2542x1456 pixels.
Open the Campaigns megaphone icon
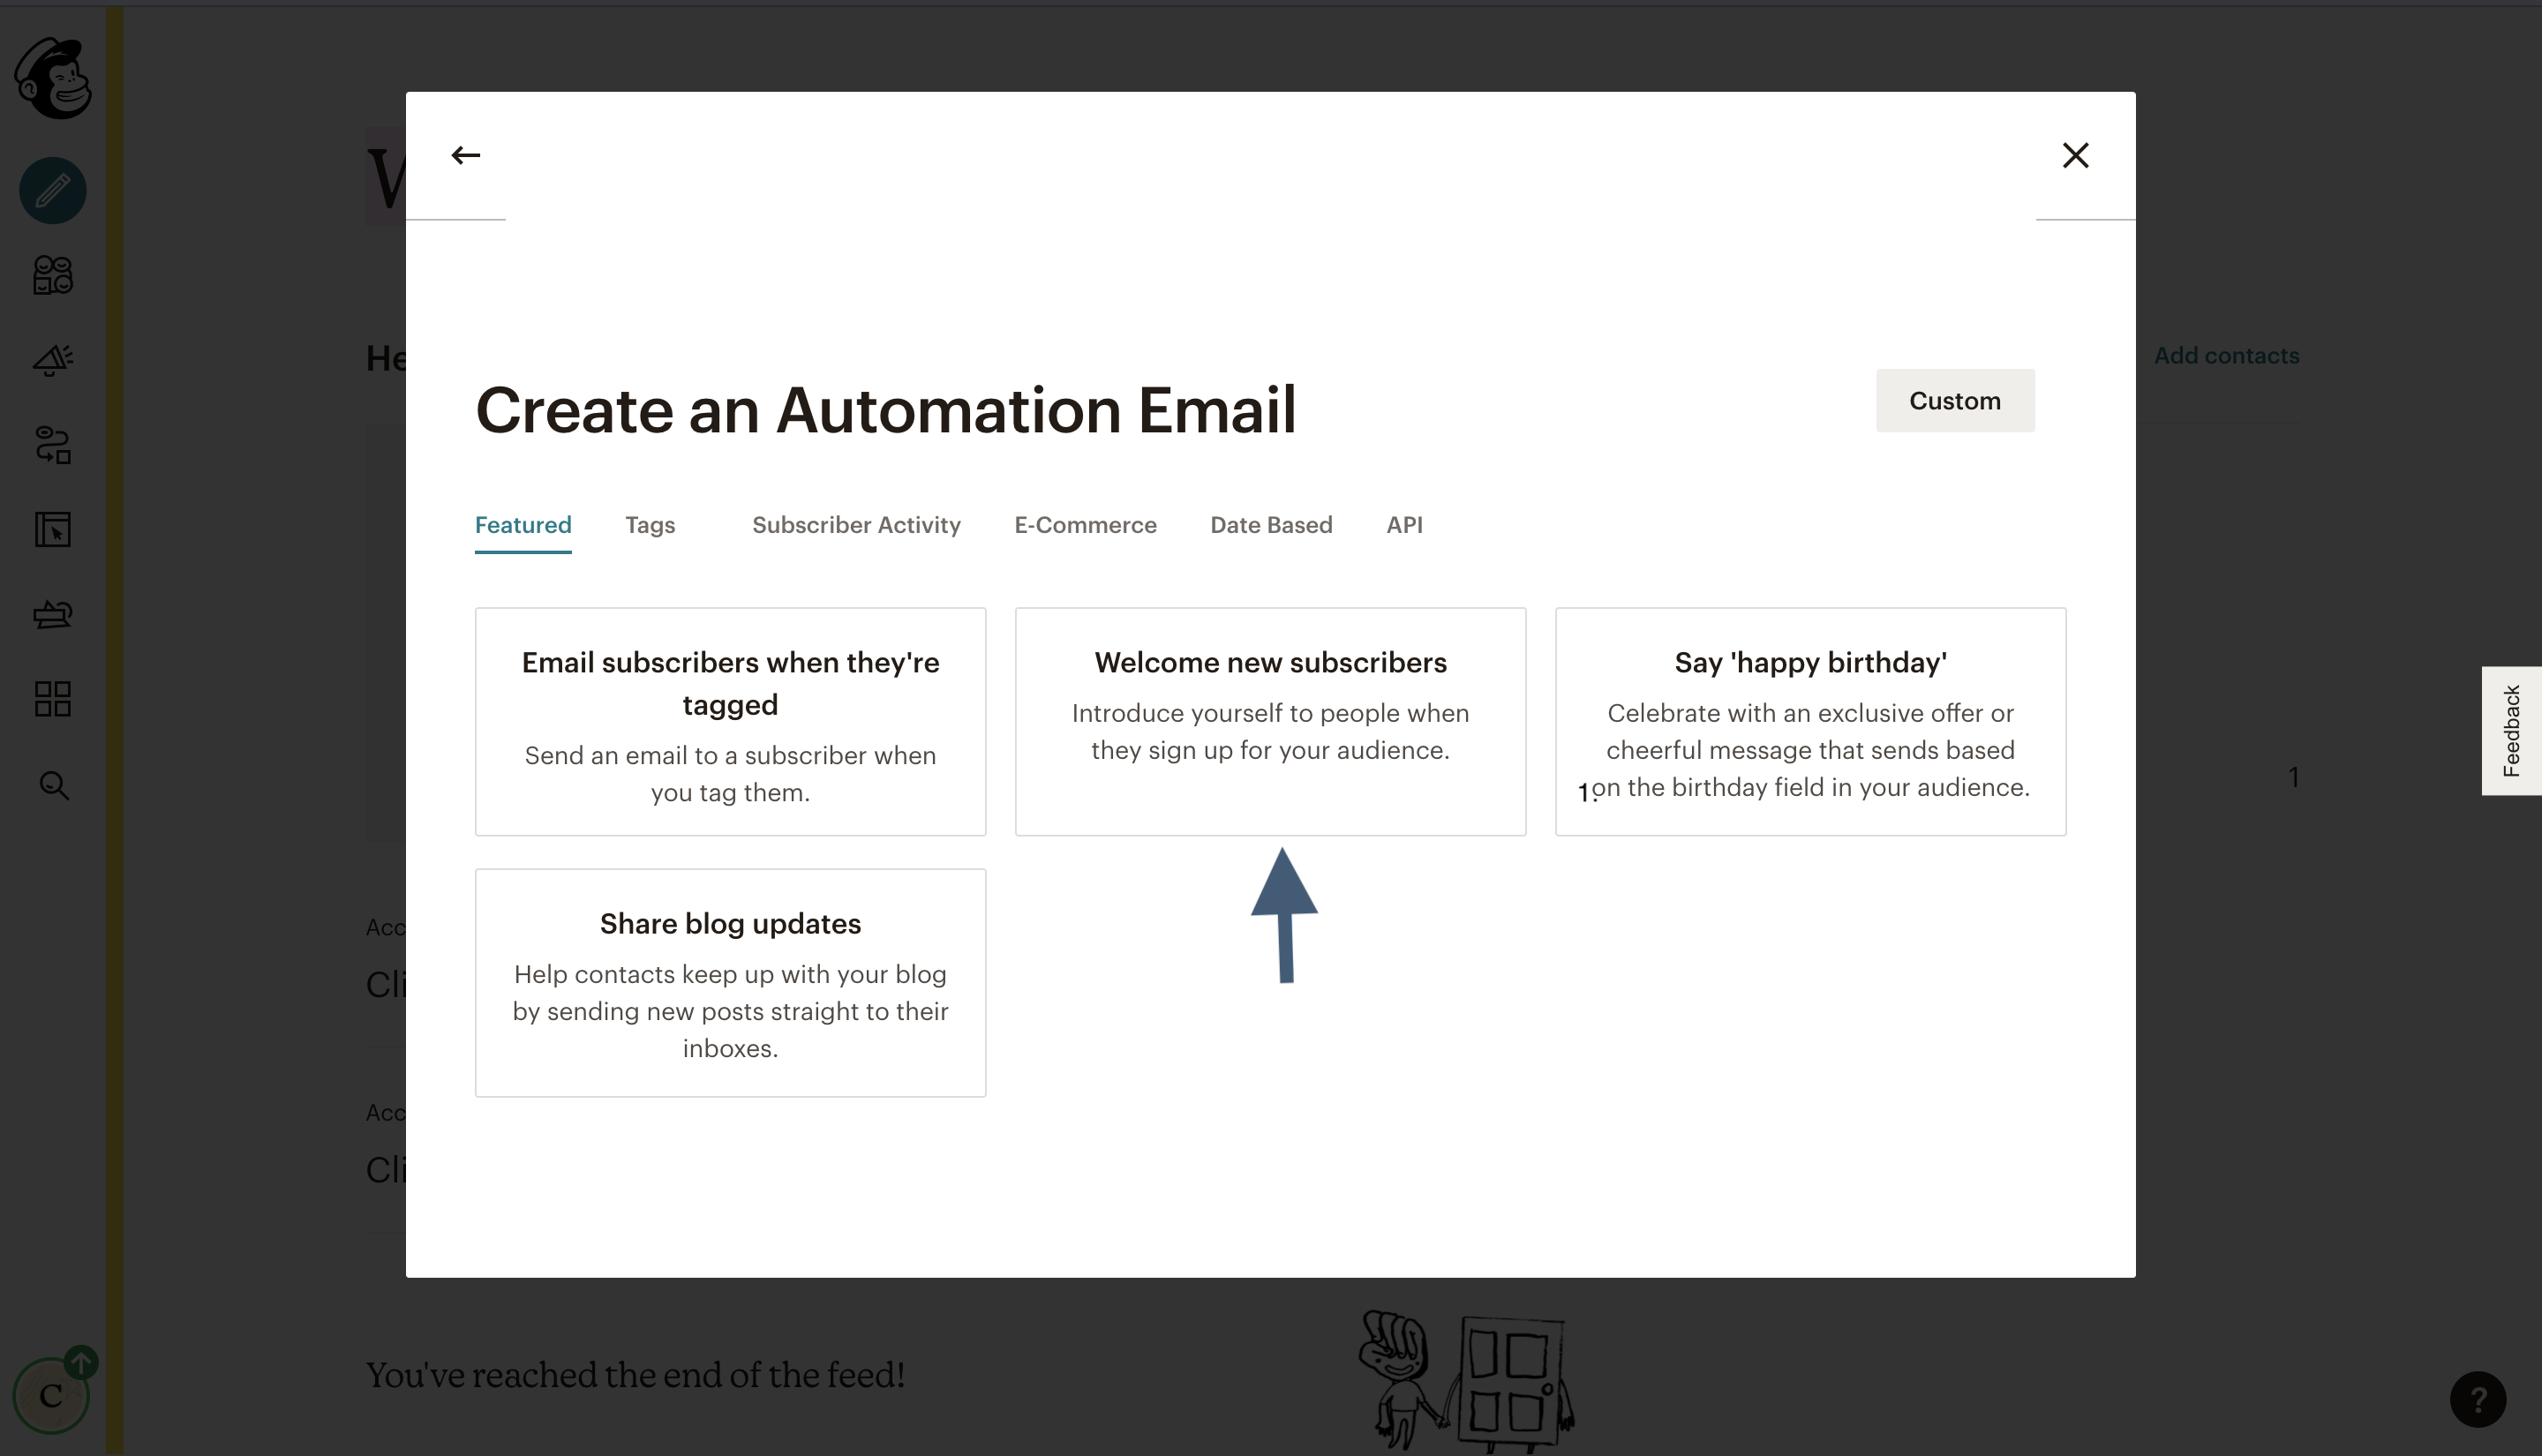click(x=53, y=360)
